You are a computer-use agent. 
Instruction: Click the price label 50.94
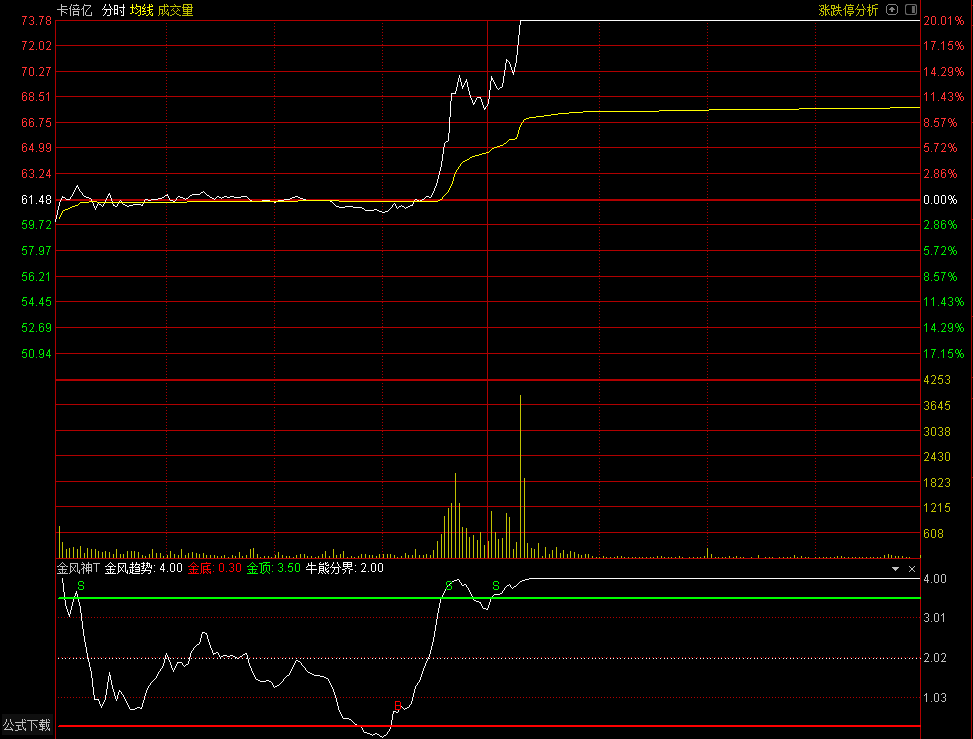click(36, 353)
